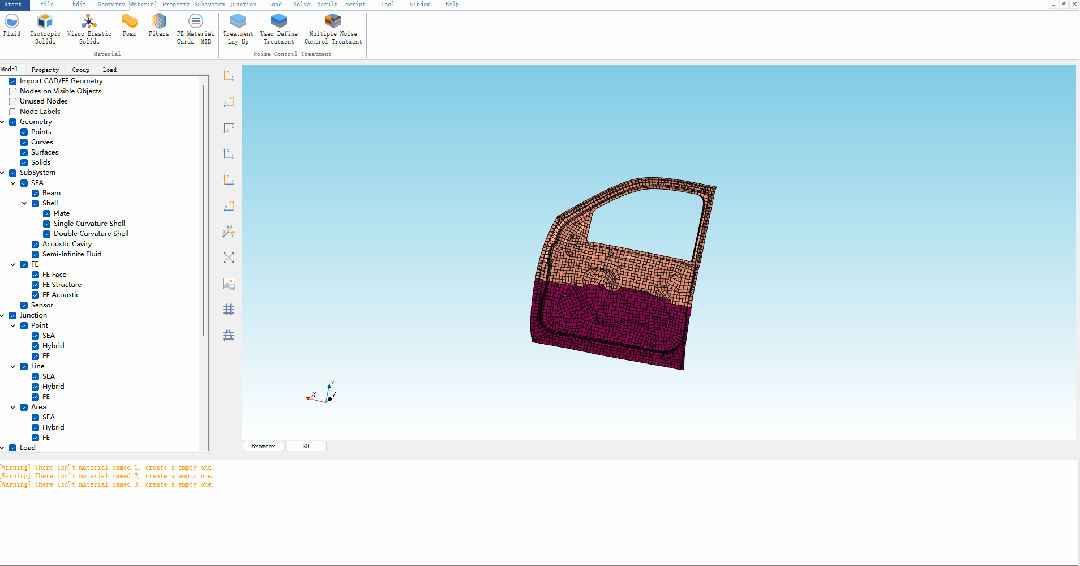Switch to the Property panel tab

[45, 70]
